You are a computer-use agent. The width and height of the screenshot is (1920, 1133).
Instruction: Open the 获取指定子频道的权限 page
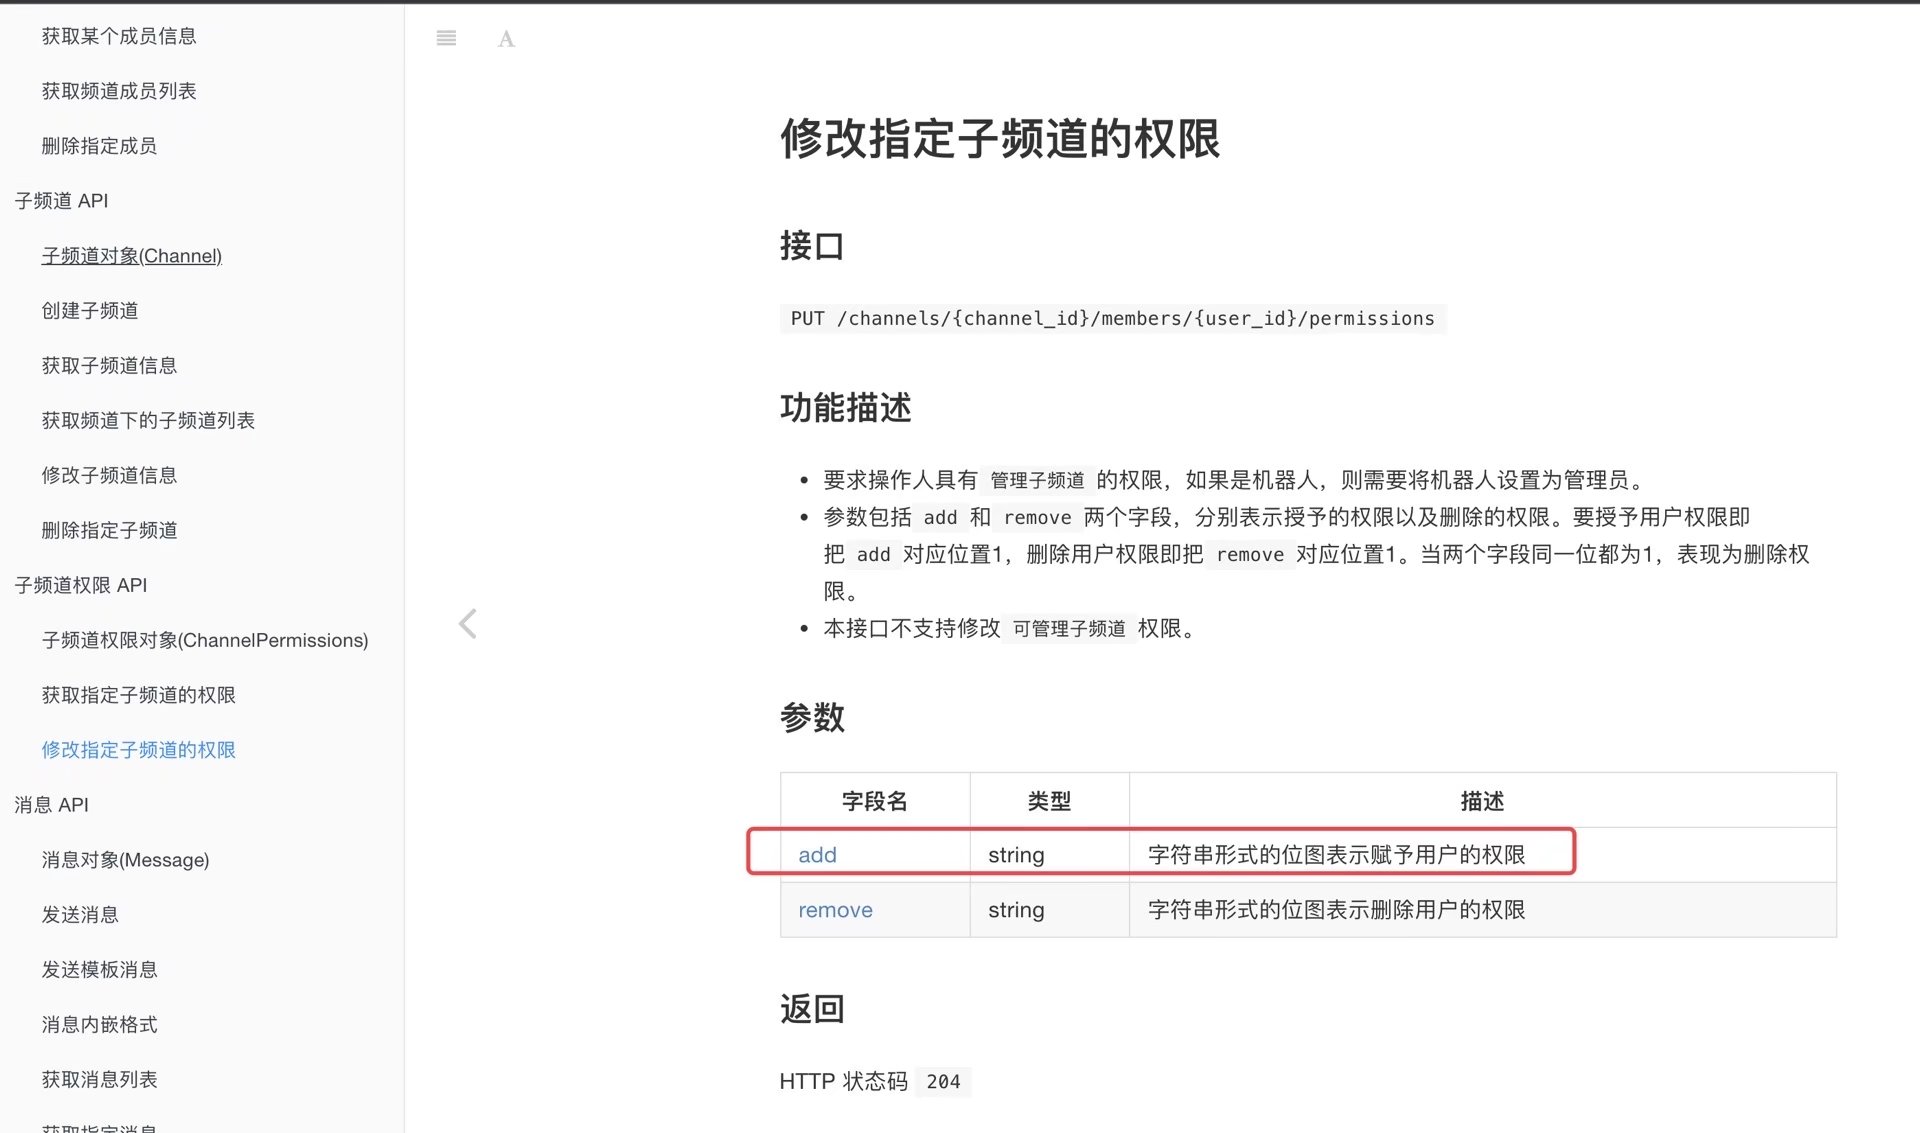138,695
